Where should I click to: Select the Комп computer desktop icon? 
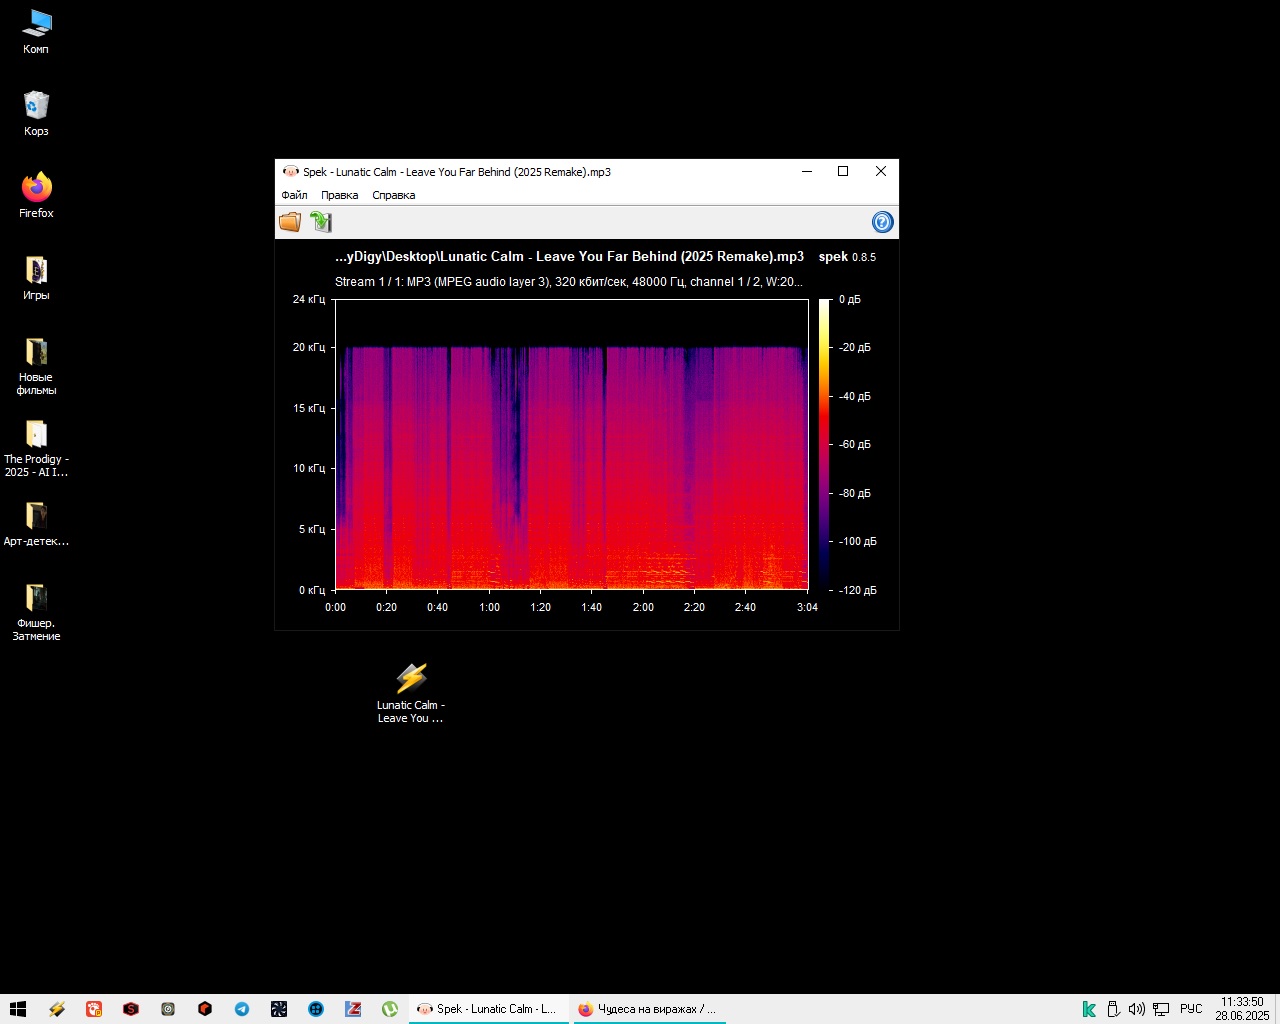pos(36,31)
